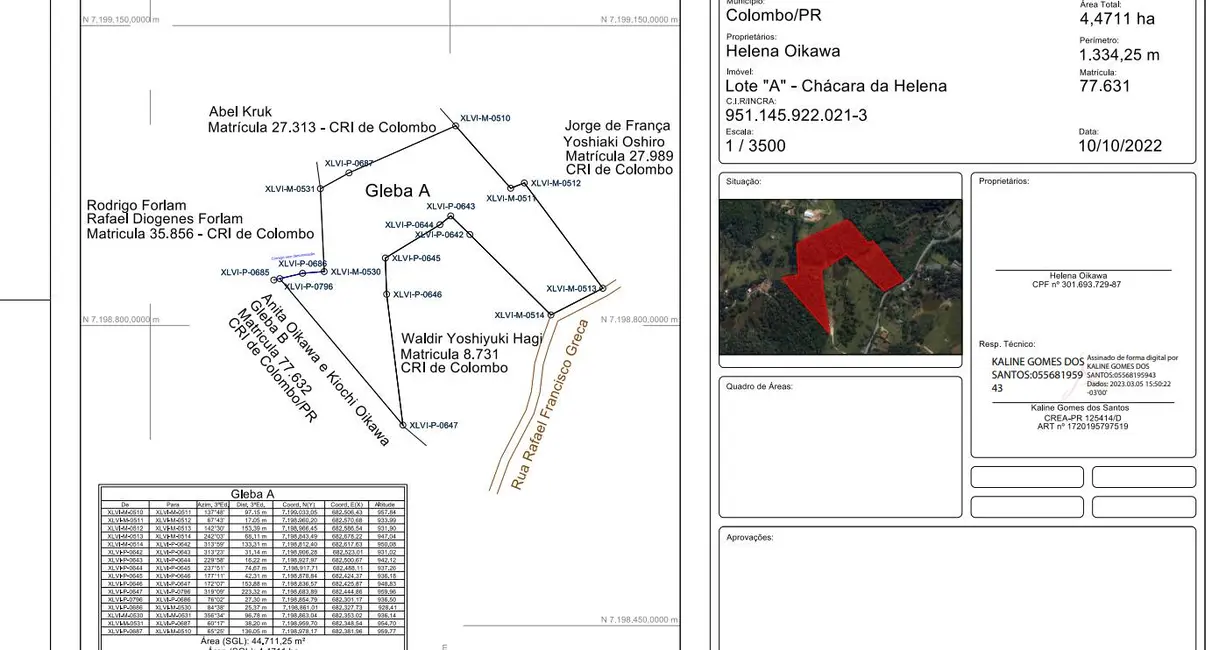
Task: Click ART nº 1720195797519 text
Action: (x=1082, y=427)
